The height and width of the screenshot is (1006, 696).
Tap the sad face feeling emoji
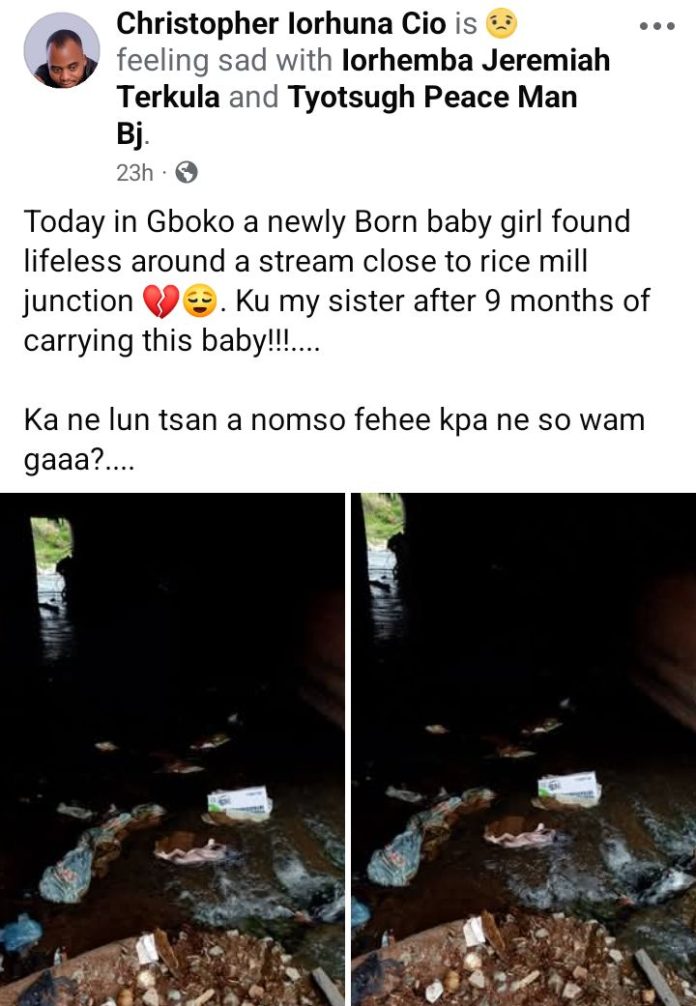coord(502,24)
